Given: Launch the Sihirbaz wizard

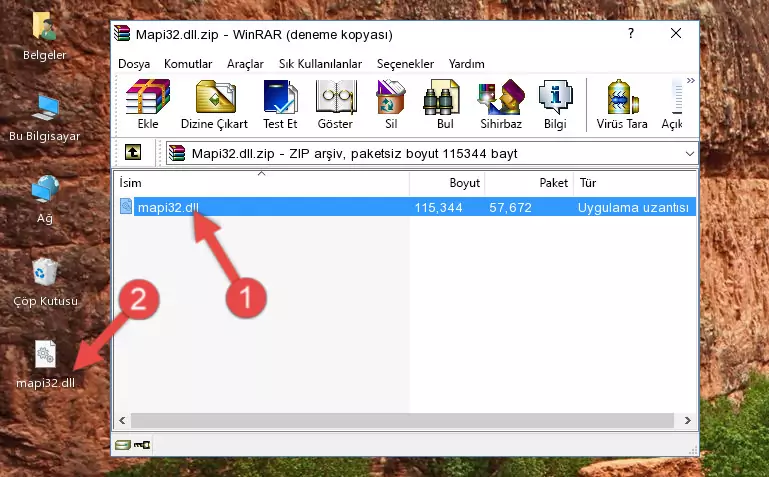Looking at the screenshot, I should [x=501, y=104].
